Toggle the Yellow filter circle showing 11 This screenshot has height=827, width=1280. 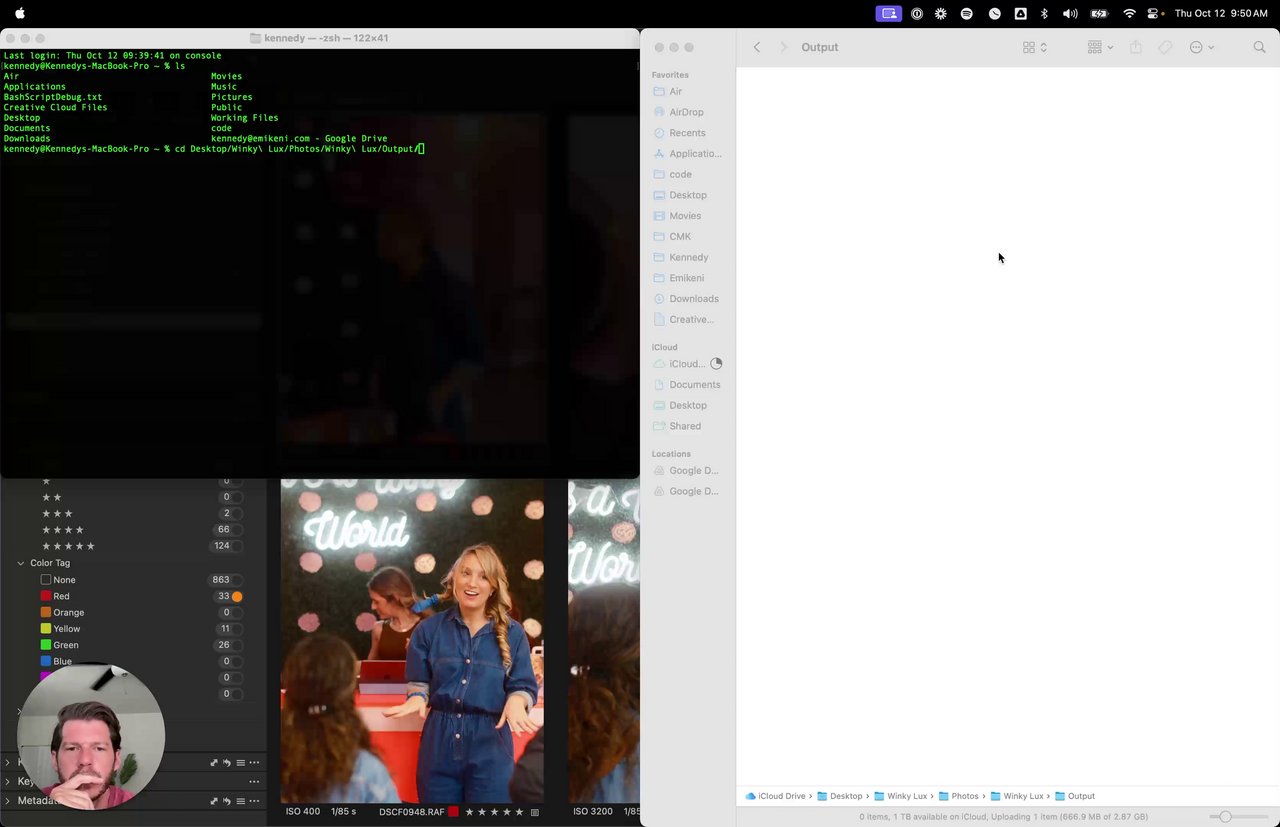(x=237, y=629)
